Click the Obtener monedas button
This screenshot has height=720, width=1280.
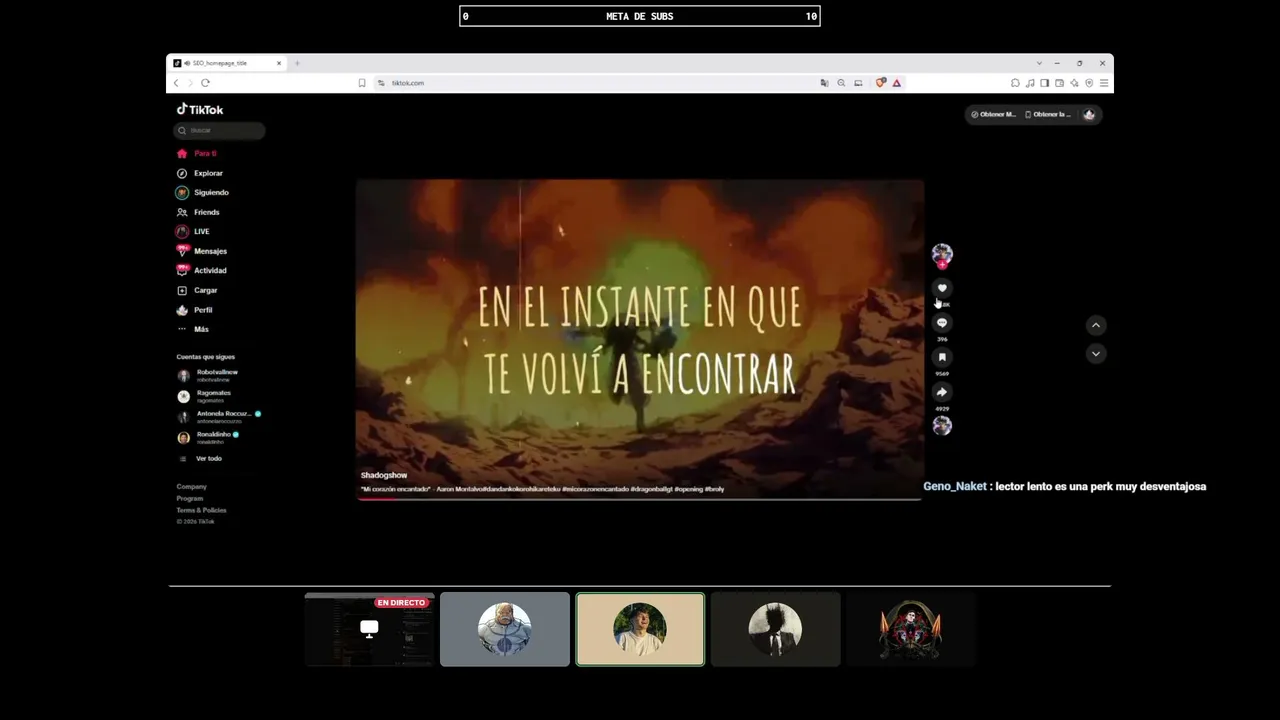993,114
